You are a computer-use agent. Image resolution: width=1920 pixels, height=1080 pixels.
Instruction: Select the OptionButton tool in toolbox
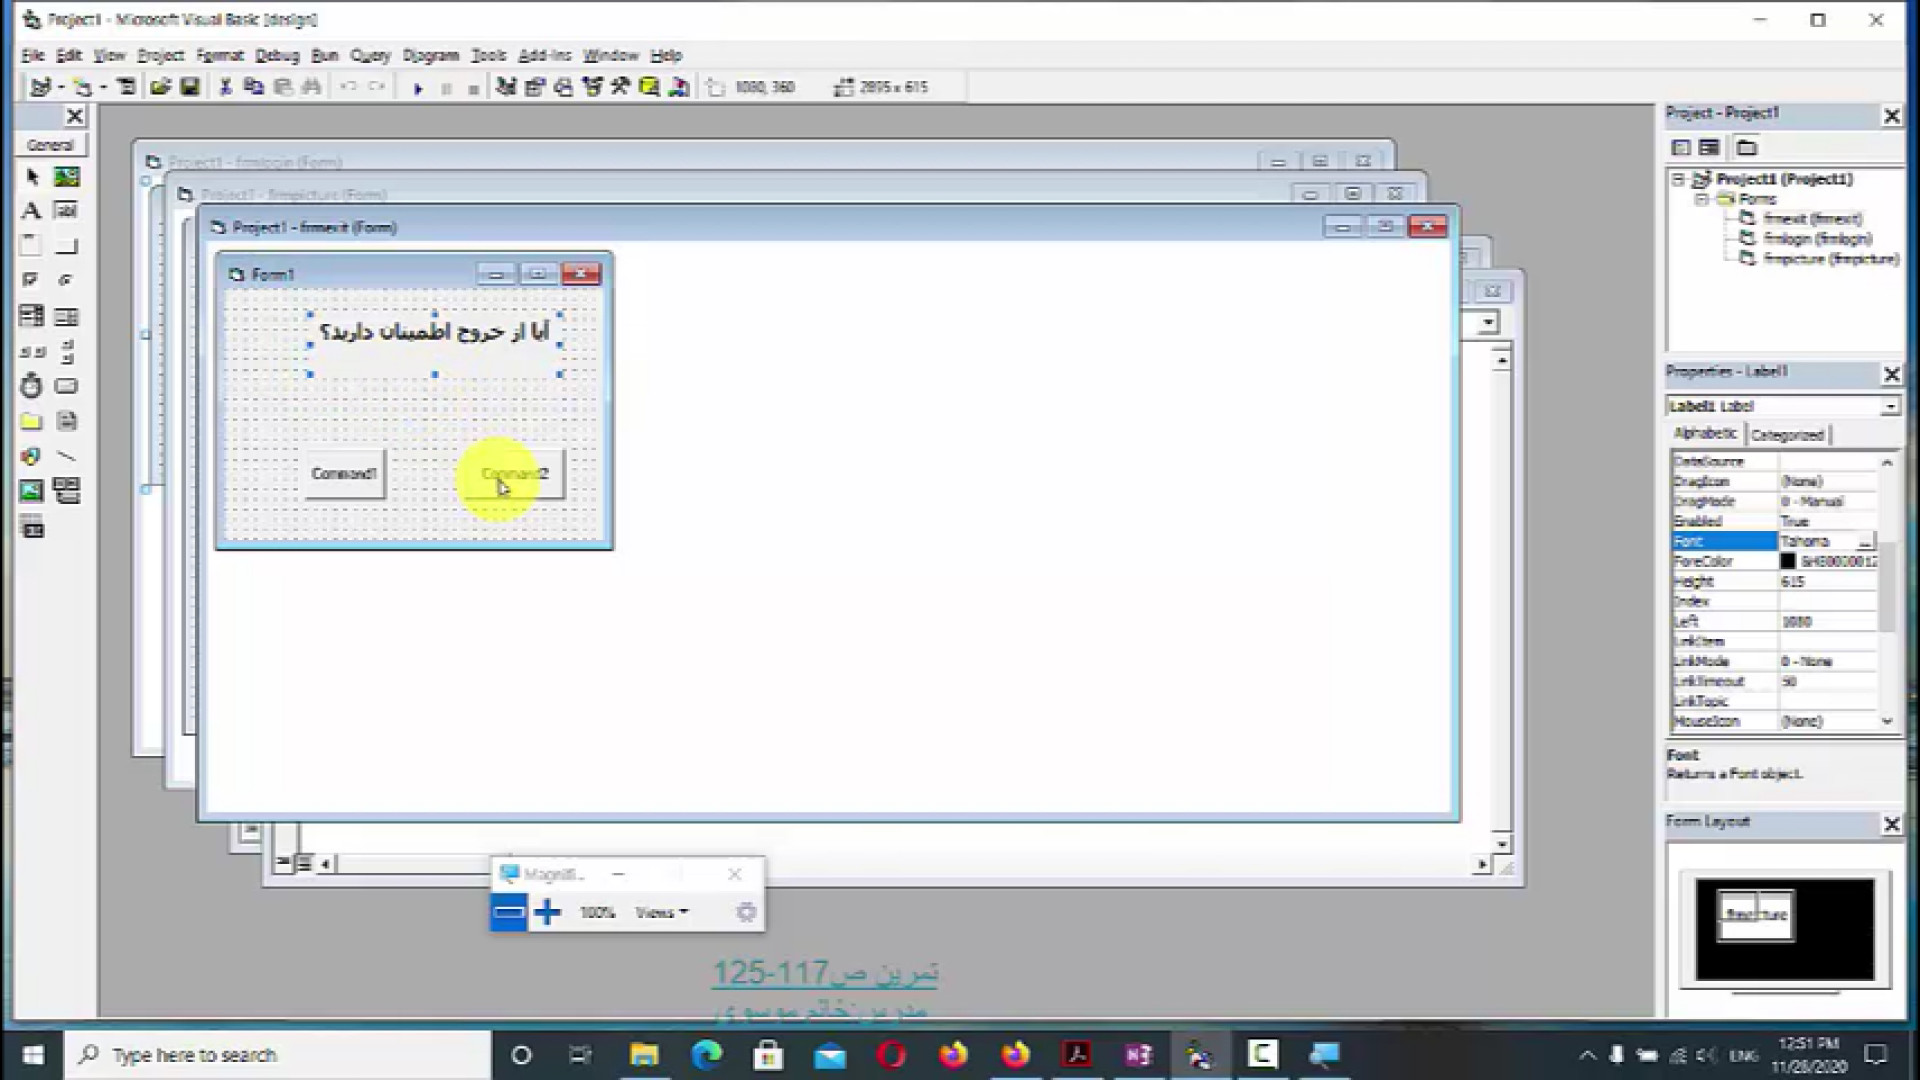click(x=66, y=281)
